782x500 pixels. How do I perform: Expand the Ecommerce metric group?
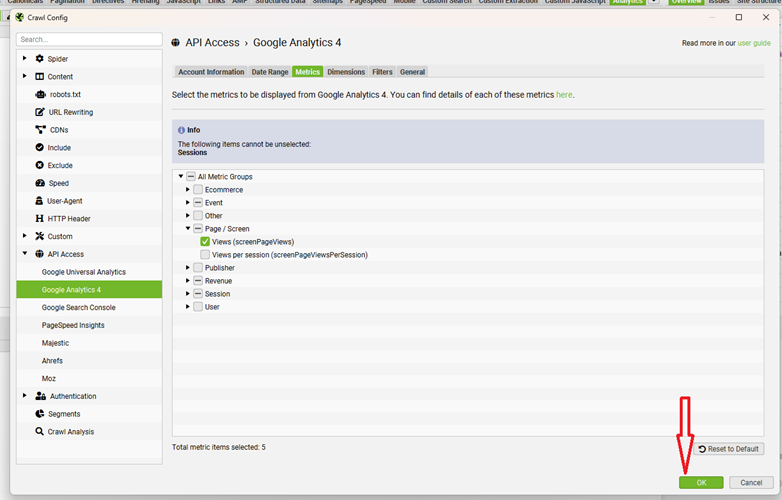click(x=188, y=189)
